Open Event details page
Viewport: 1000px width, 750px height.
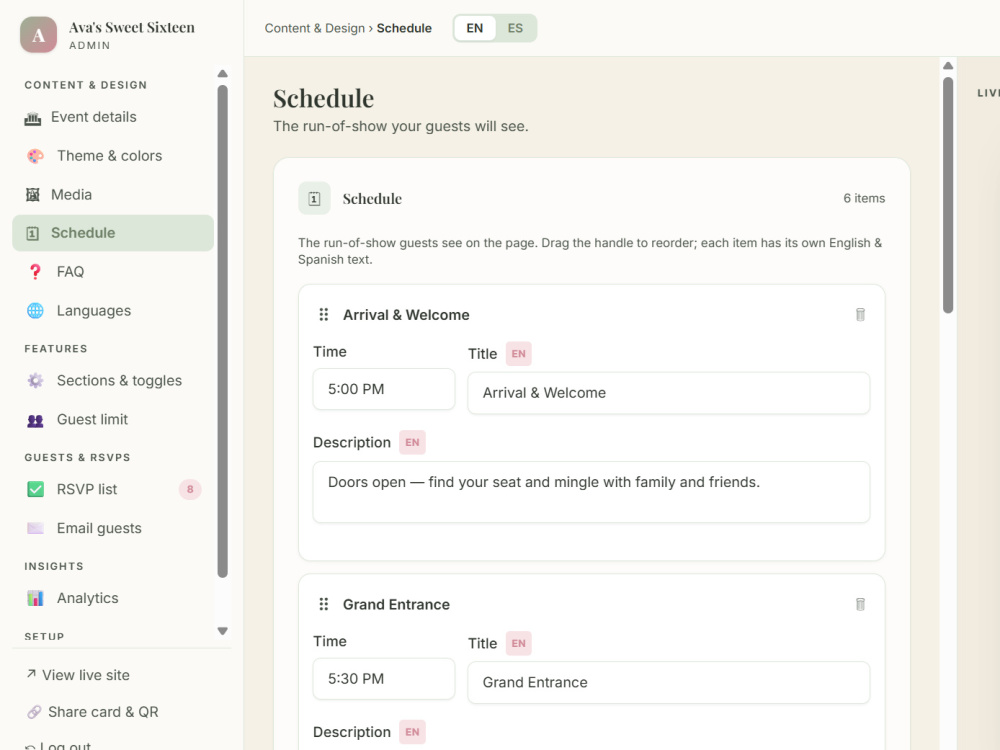click(113, 117)
